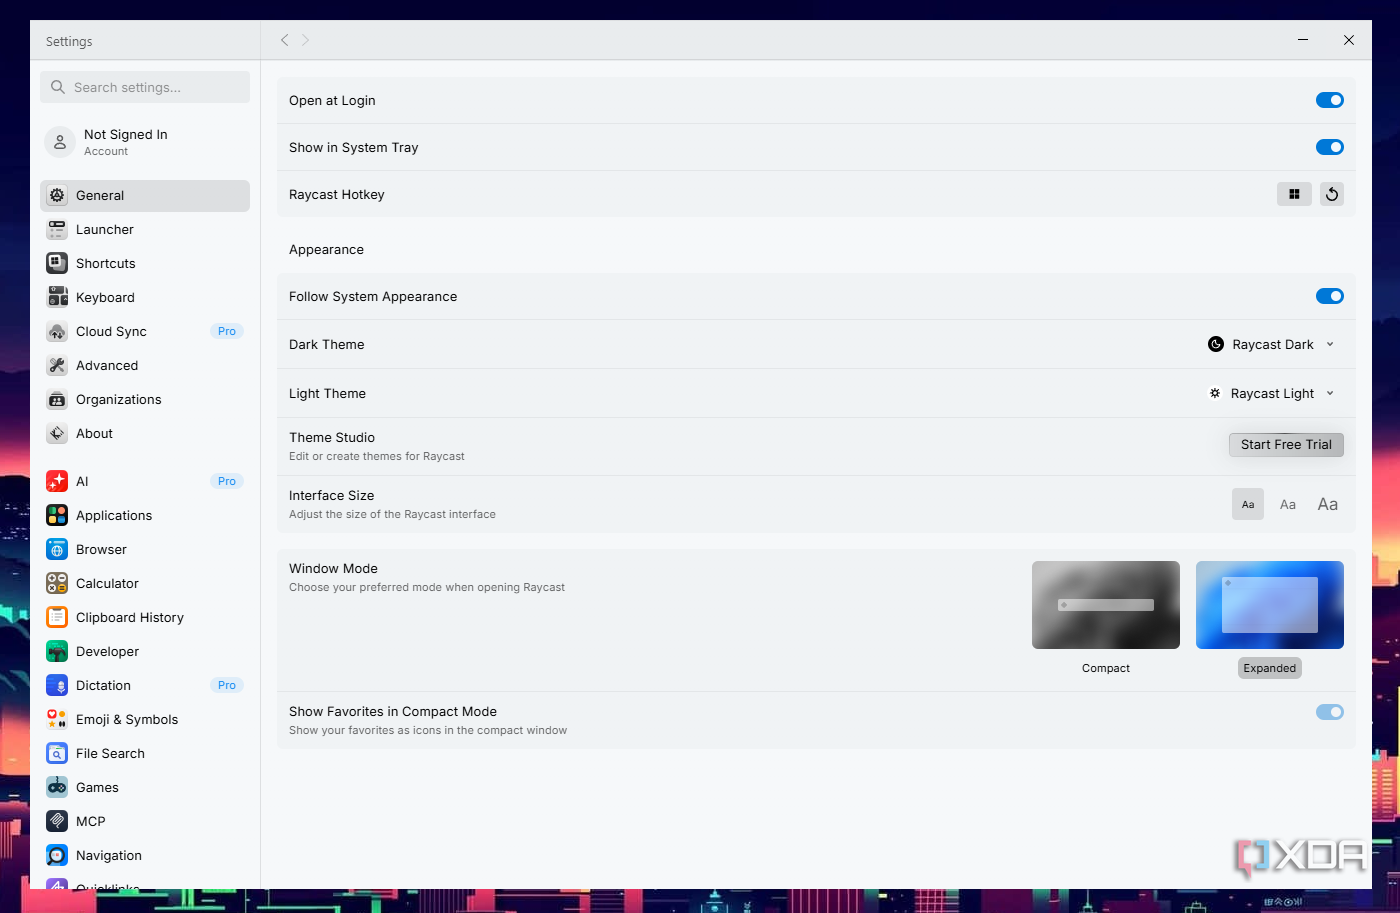Screen dimensions: 1400x913
Task: Select the smallest interface size Aa
Action: [x=1248, y=504]
